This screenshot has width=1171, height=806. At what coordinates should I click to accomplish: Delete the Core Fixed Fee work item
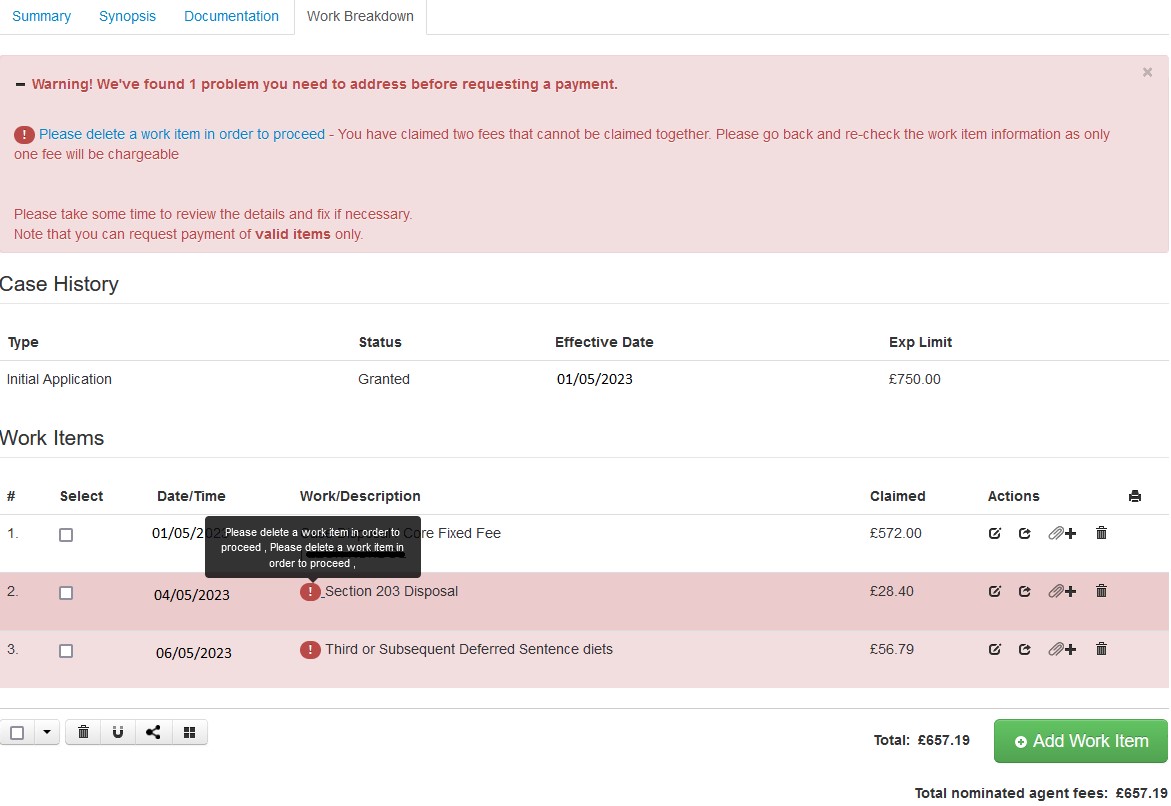(1101, 533)
